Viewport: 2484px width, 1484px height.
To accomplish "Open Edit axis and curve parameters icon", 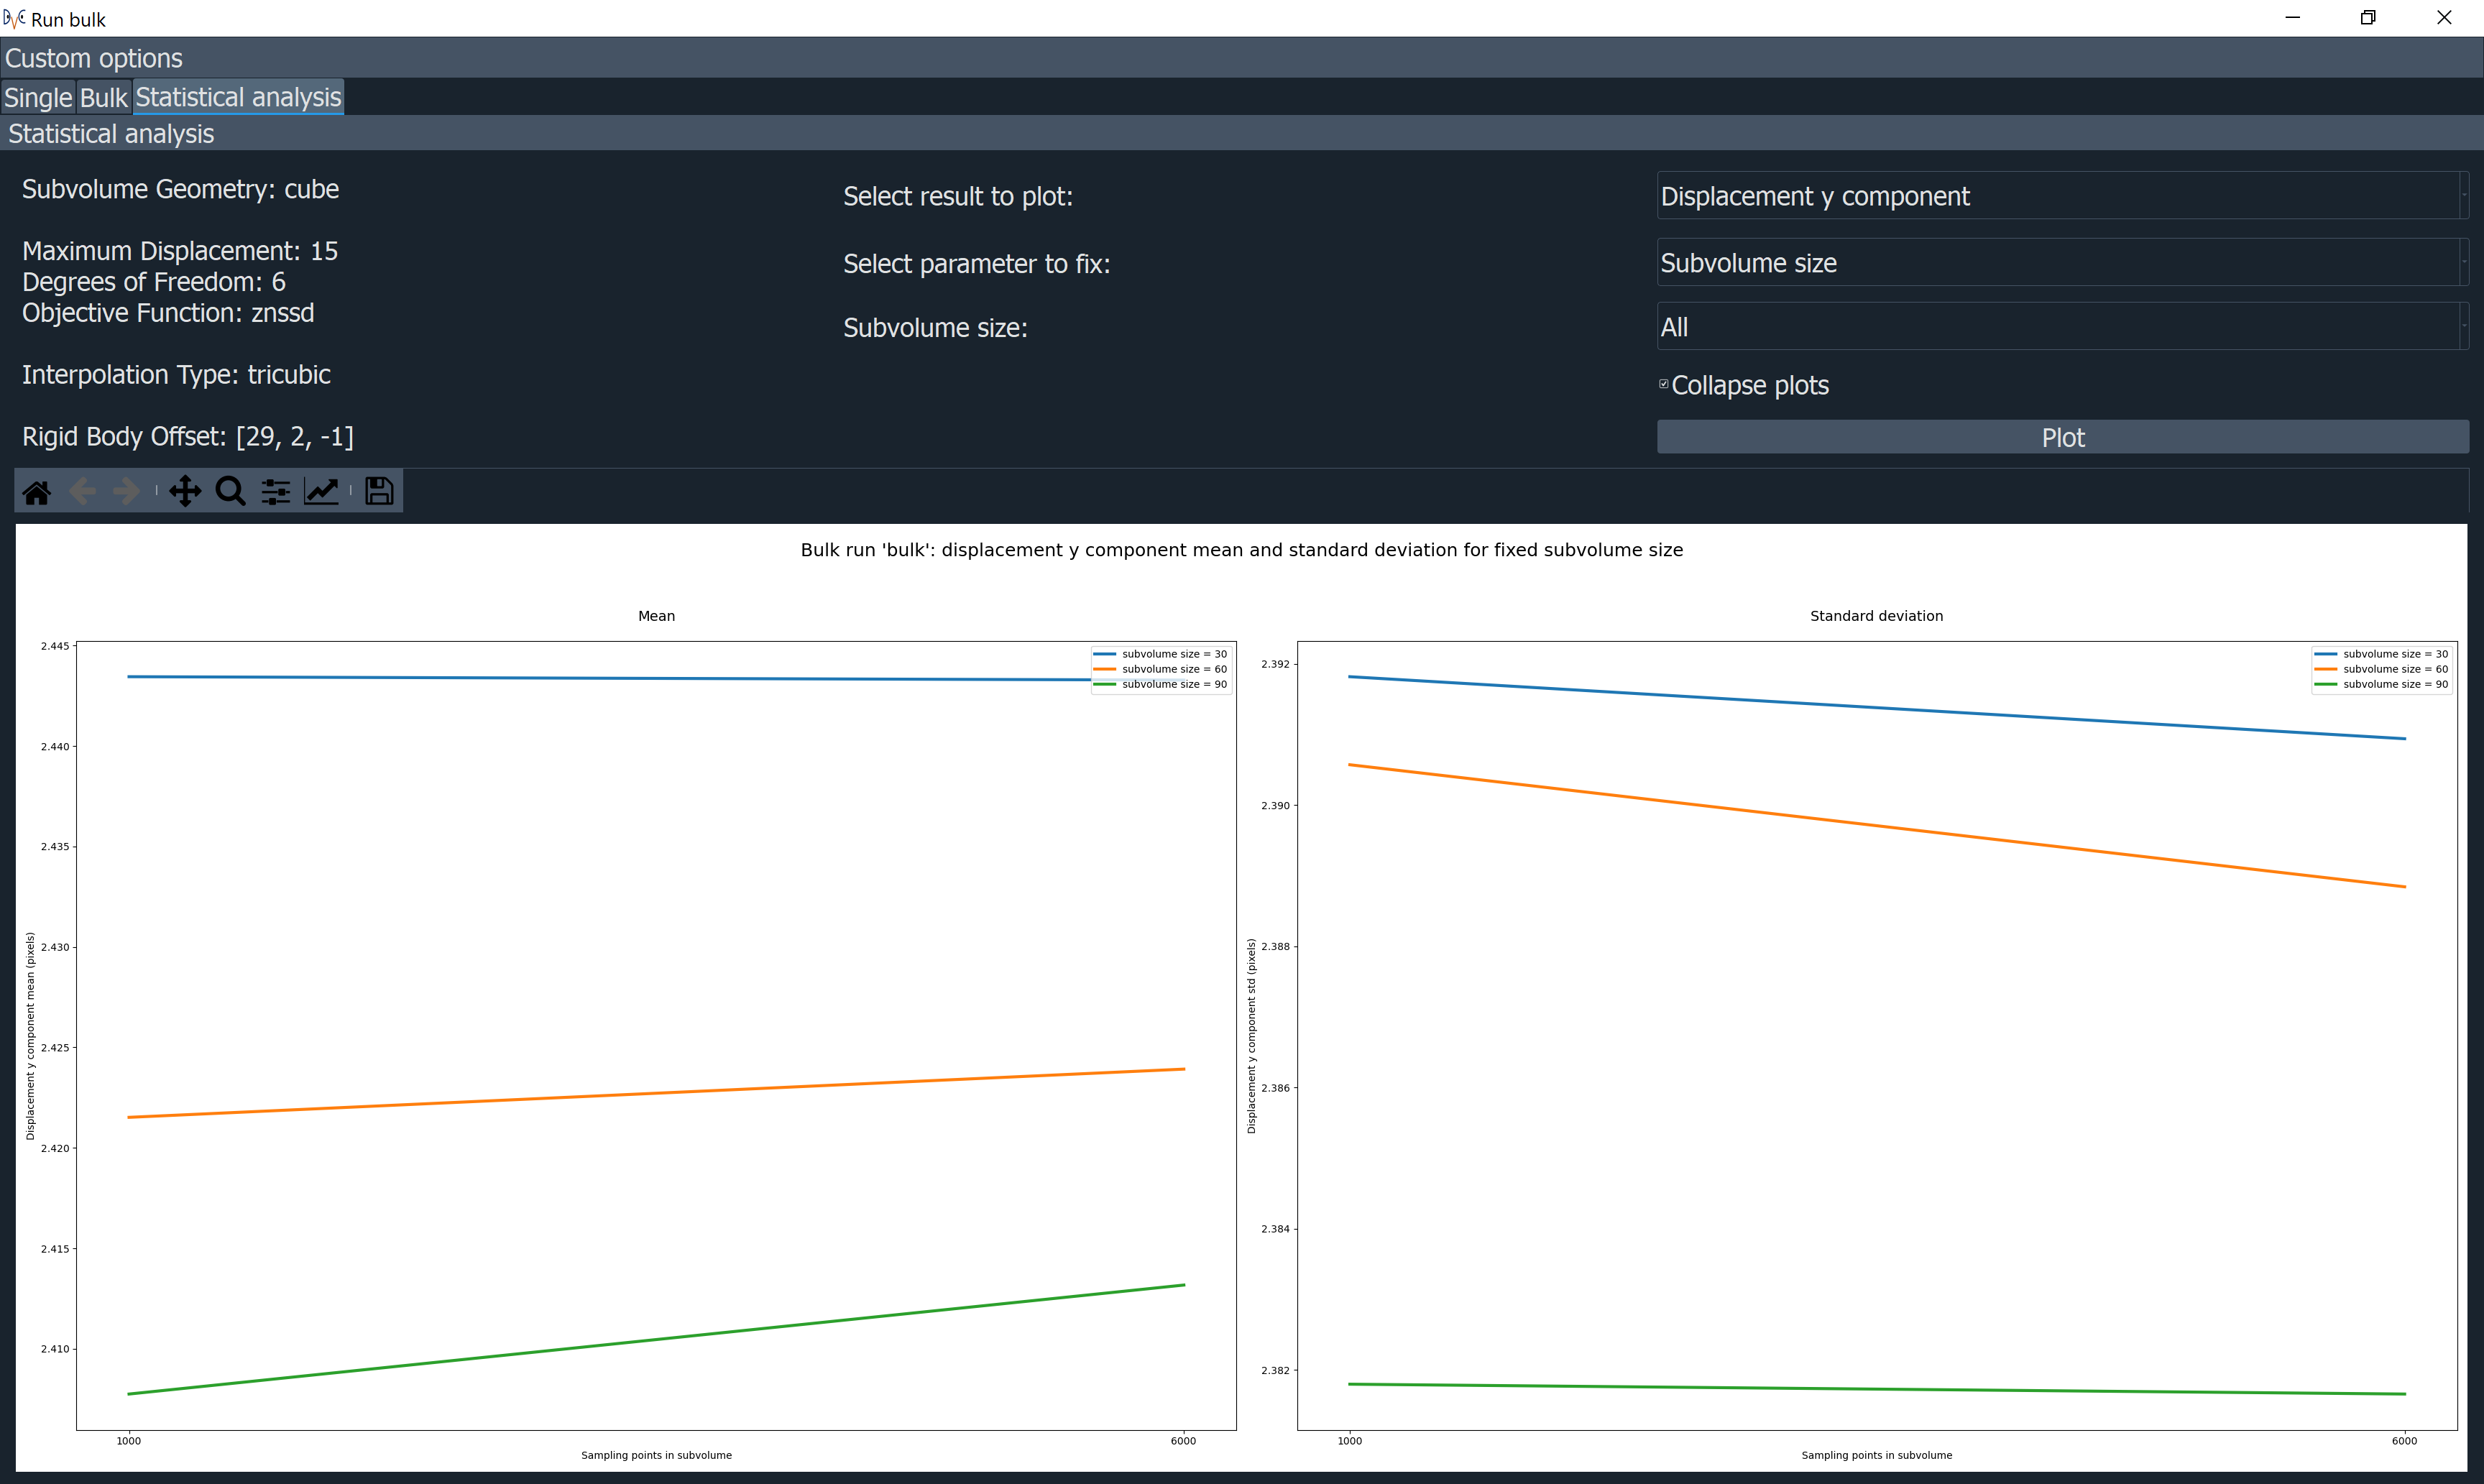I will 321,491.
